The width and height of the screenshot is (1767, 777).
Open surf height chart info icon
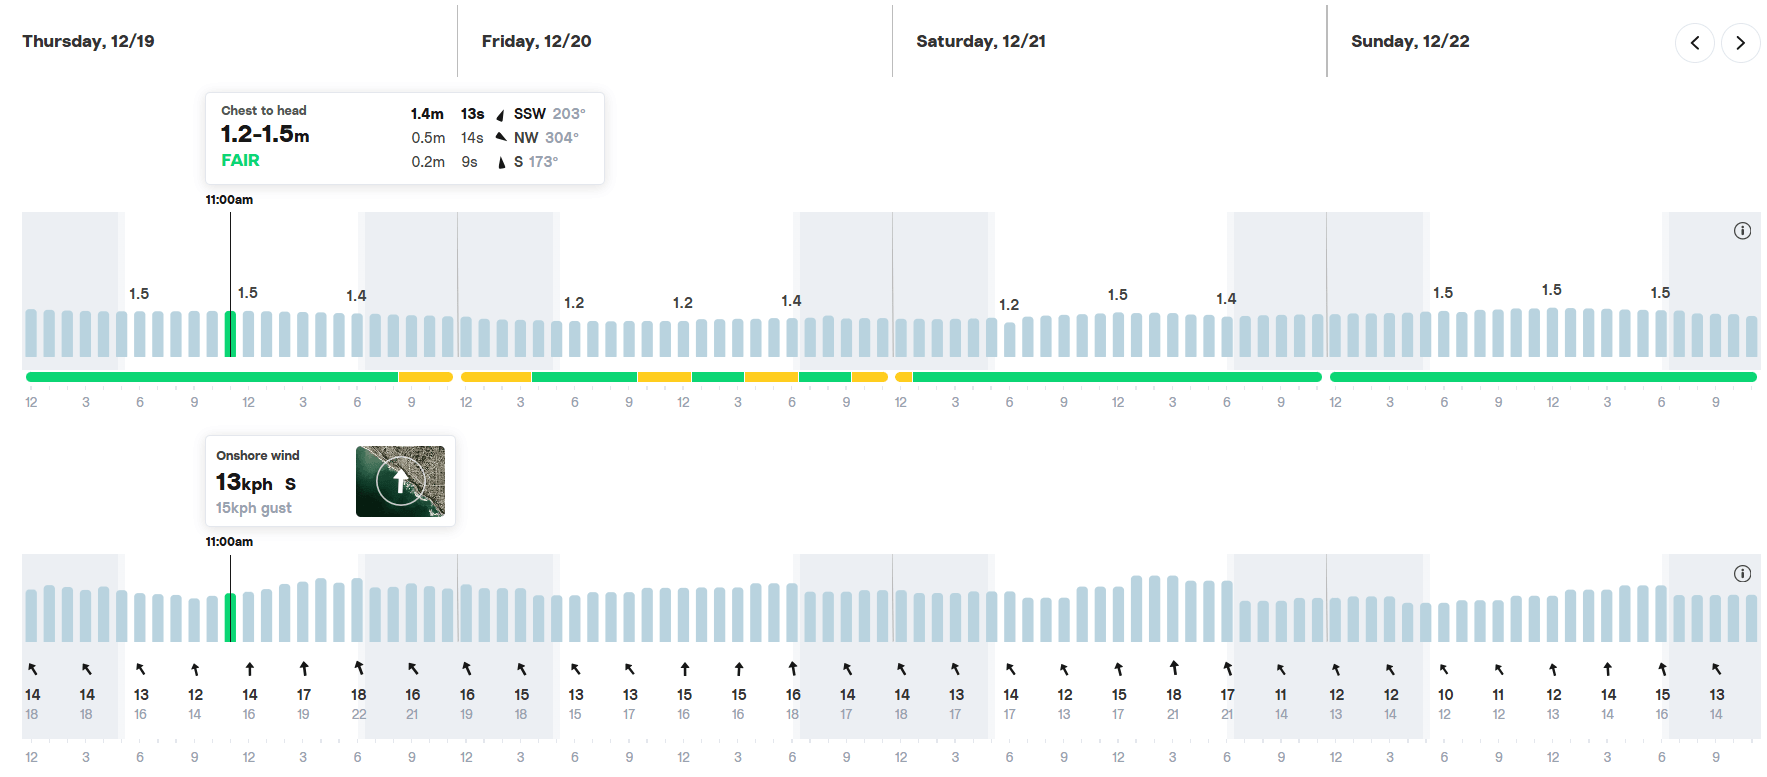click(x=1742, y=231)
